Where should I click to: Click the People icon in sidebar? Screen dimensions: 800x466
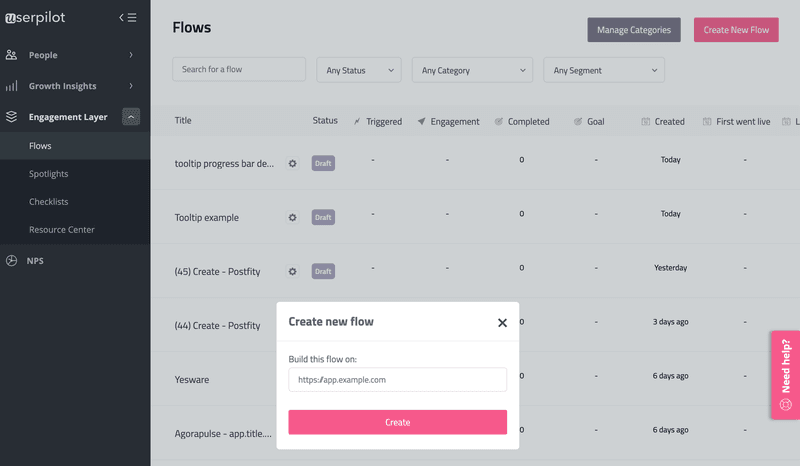[12, 55]
